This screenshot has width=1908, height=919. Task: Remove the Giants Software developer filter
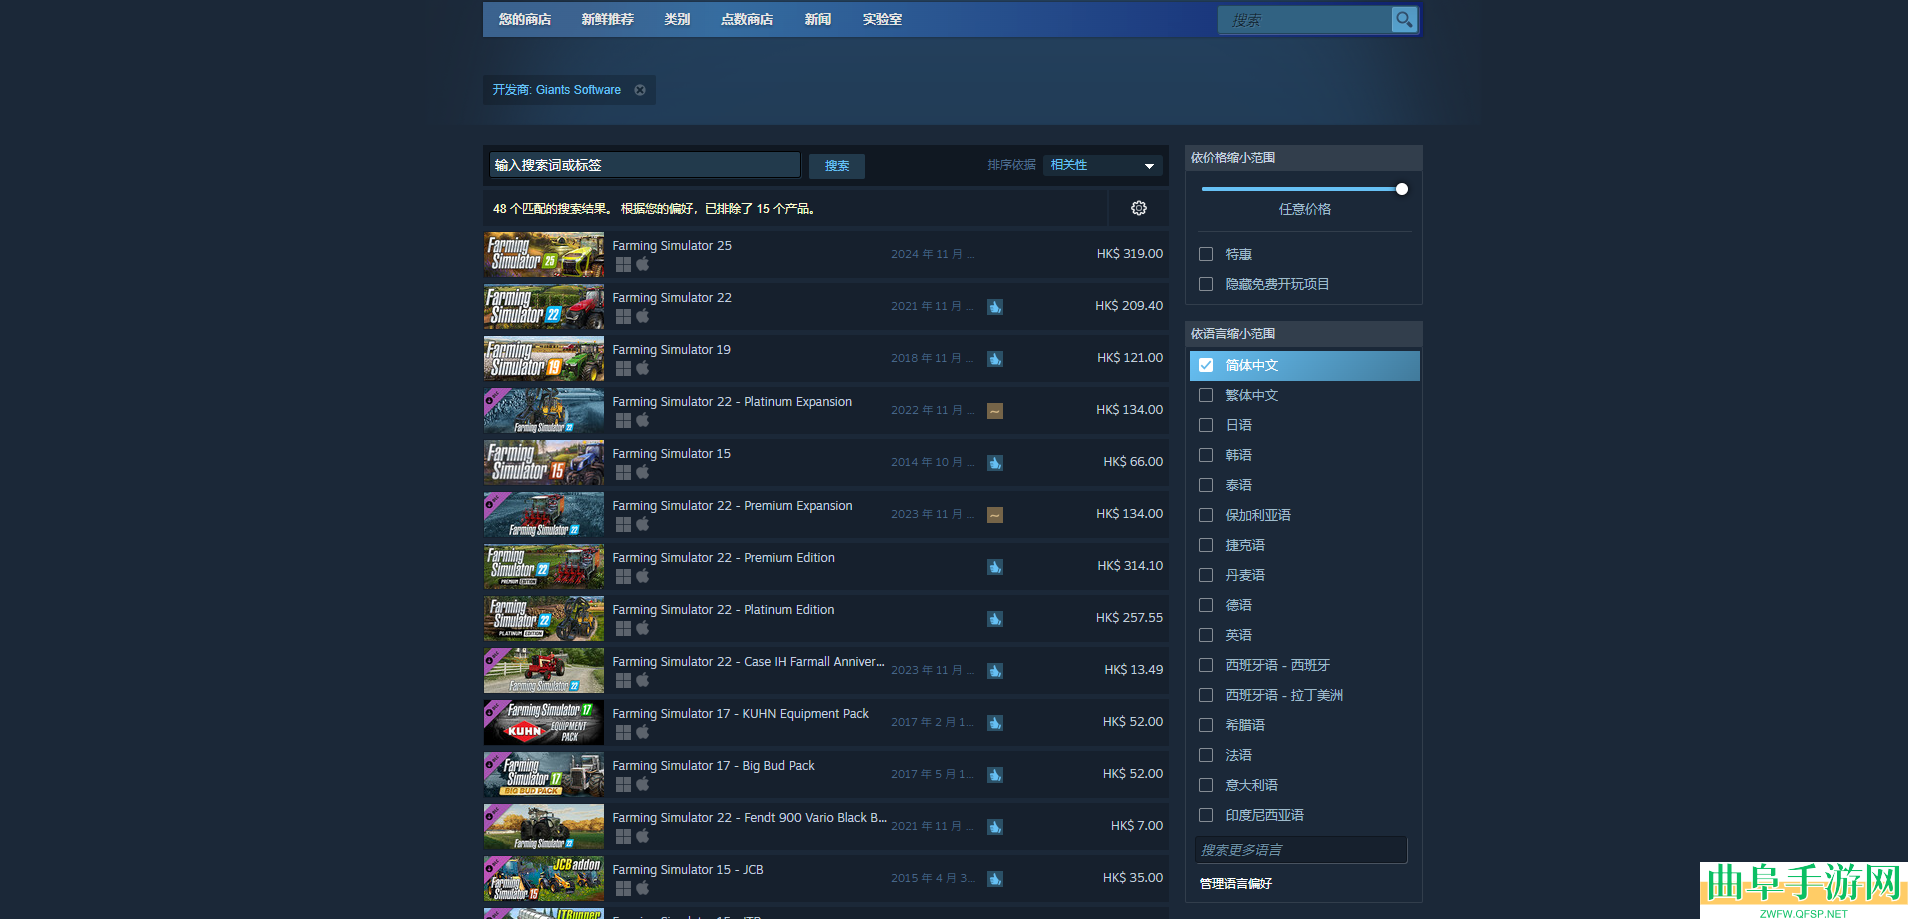640,90
